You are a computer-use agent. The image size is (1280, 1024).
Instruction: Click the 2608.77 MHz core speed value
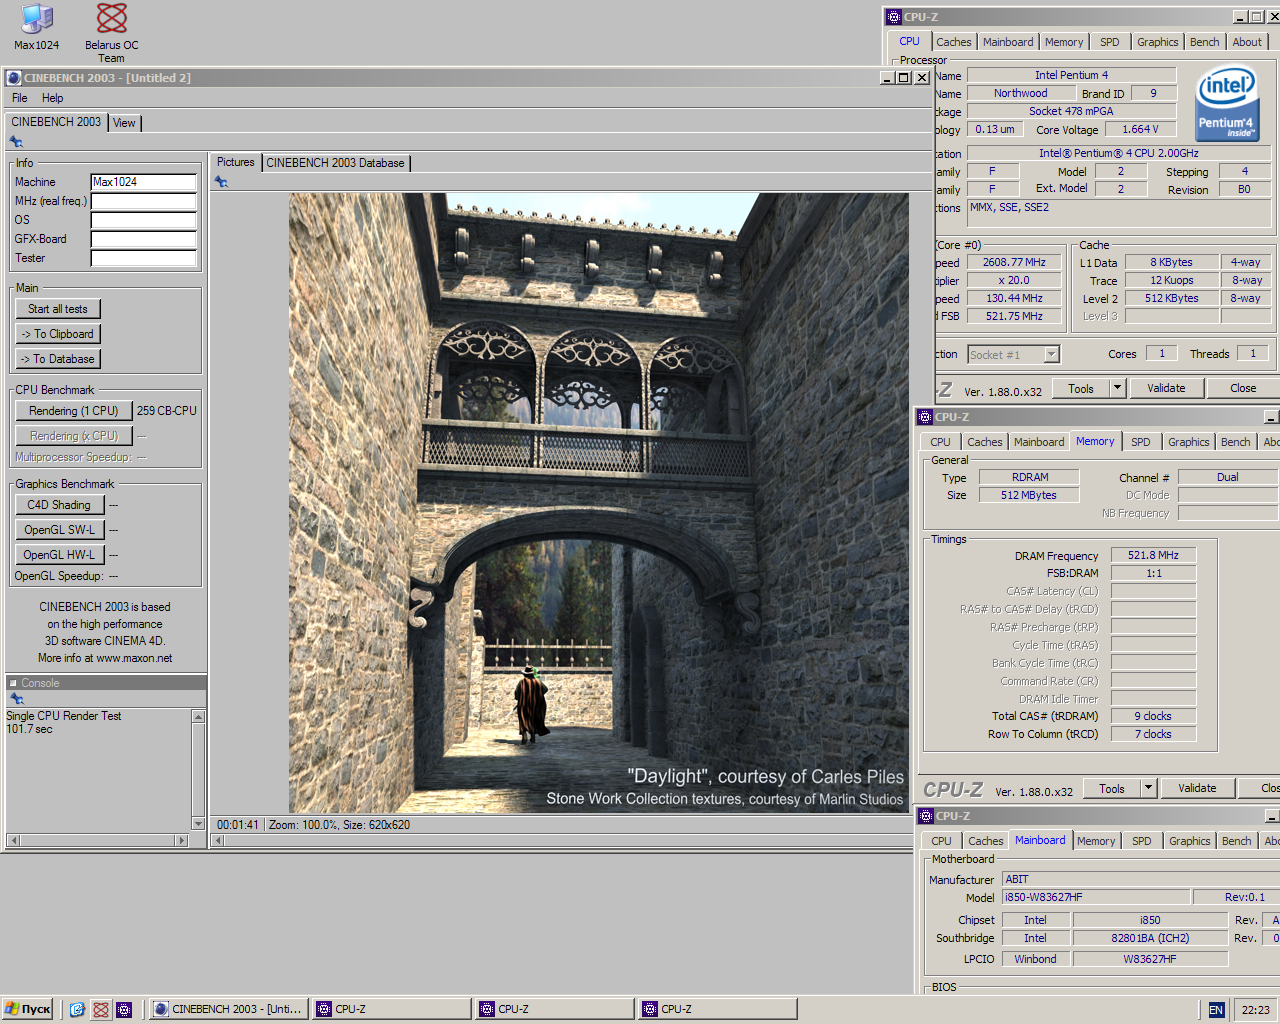click(1014, 262)
